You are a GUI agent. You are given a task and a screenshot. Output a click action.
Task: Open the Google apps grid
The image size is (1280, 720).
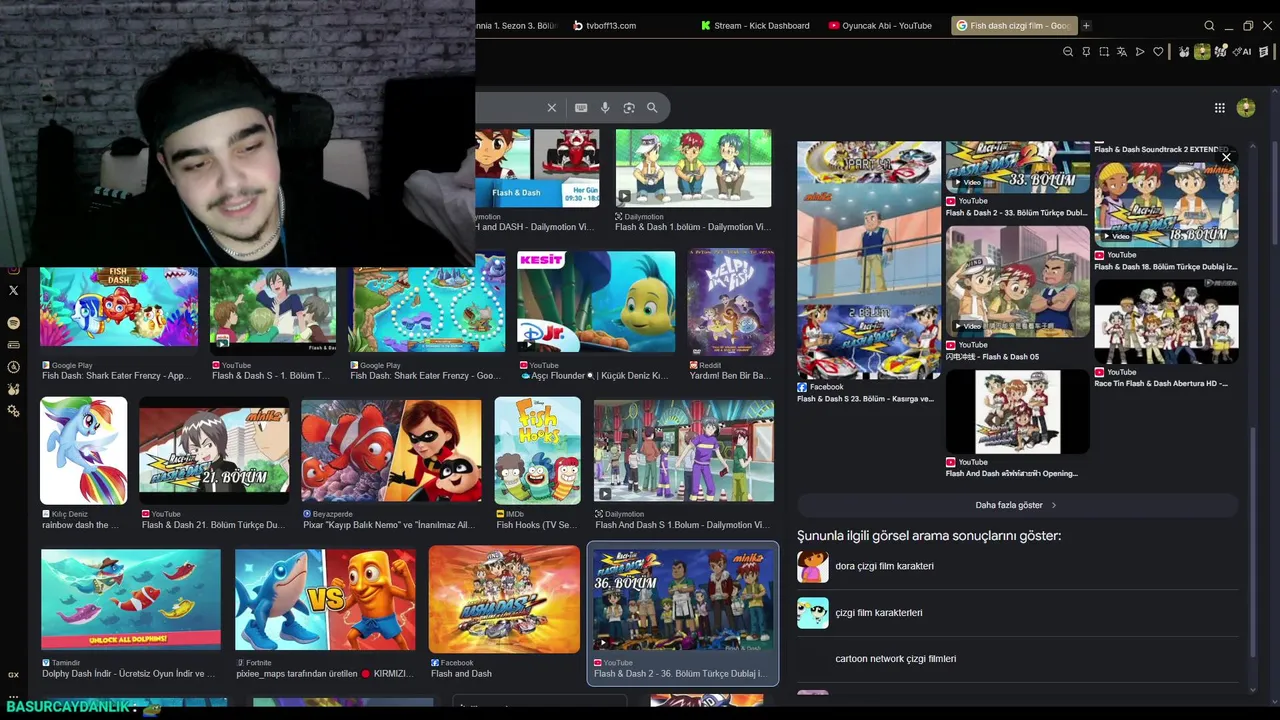pyautogui.click(x=1220, y=108)
